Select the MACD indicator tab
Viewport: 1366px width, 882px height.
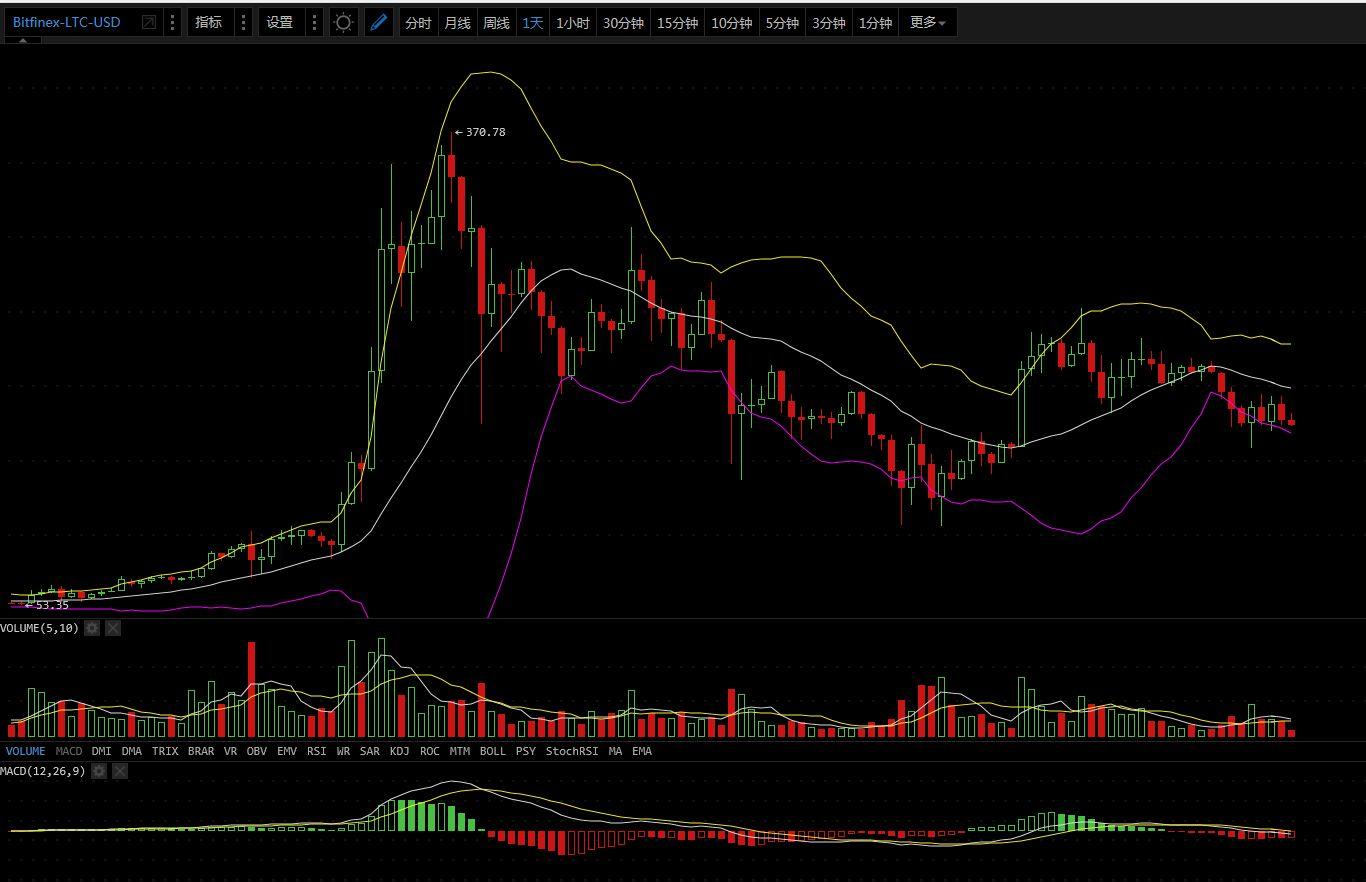[x=69, y=751]
